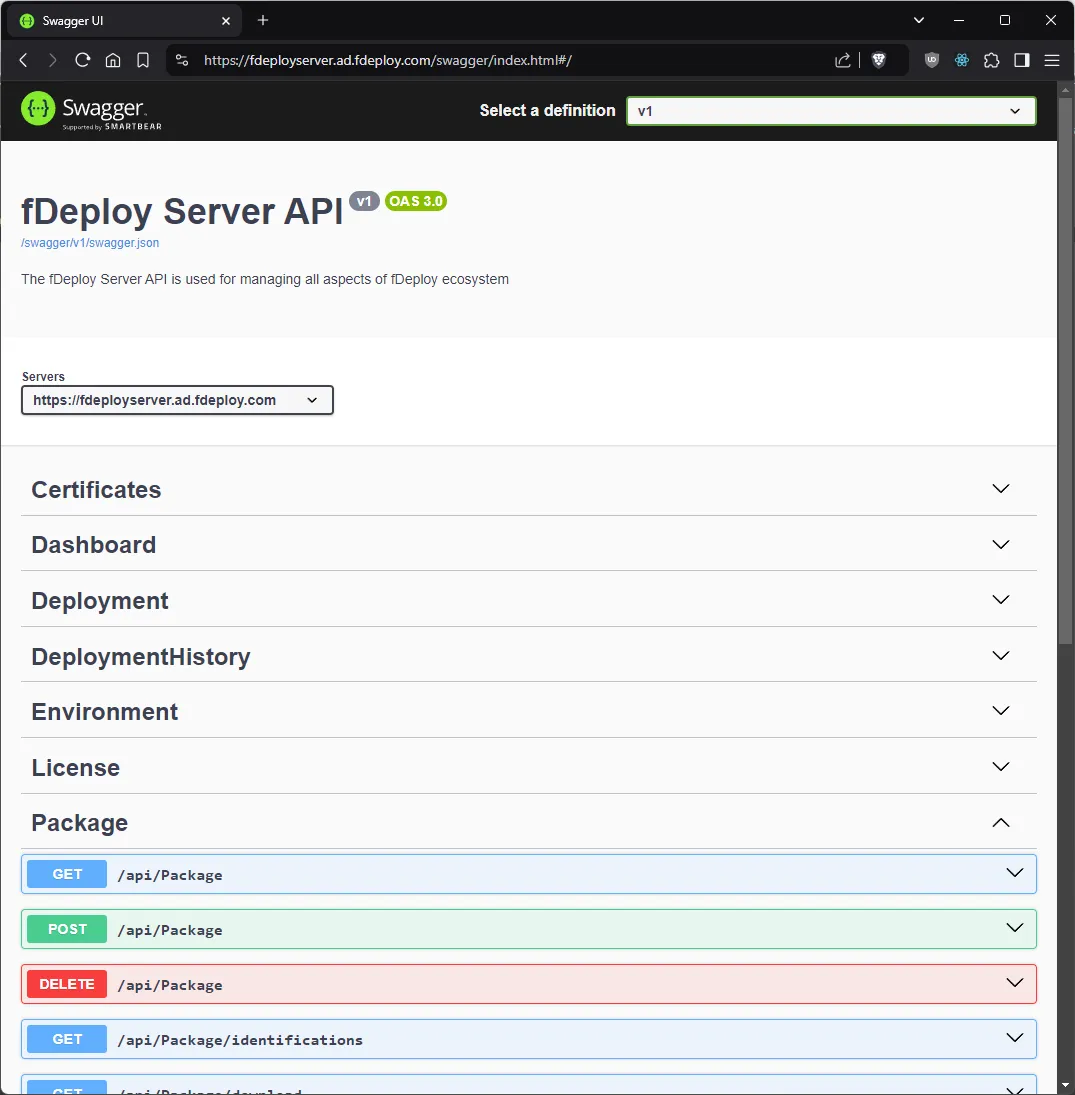Open the /swagger/v1/swagger.json link
The image size is (1075, 1095).
[x=90, y=242]
